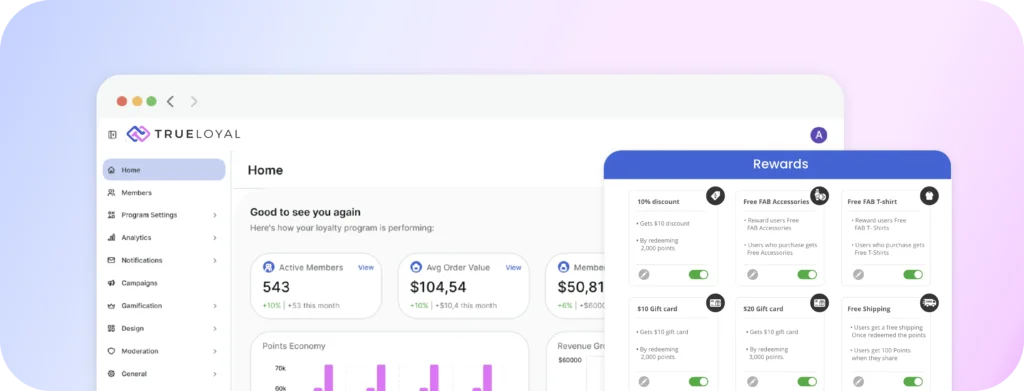Click the Analytics bar chart icon

click(111, 238)
